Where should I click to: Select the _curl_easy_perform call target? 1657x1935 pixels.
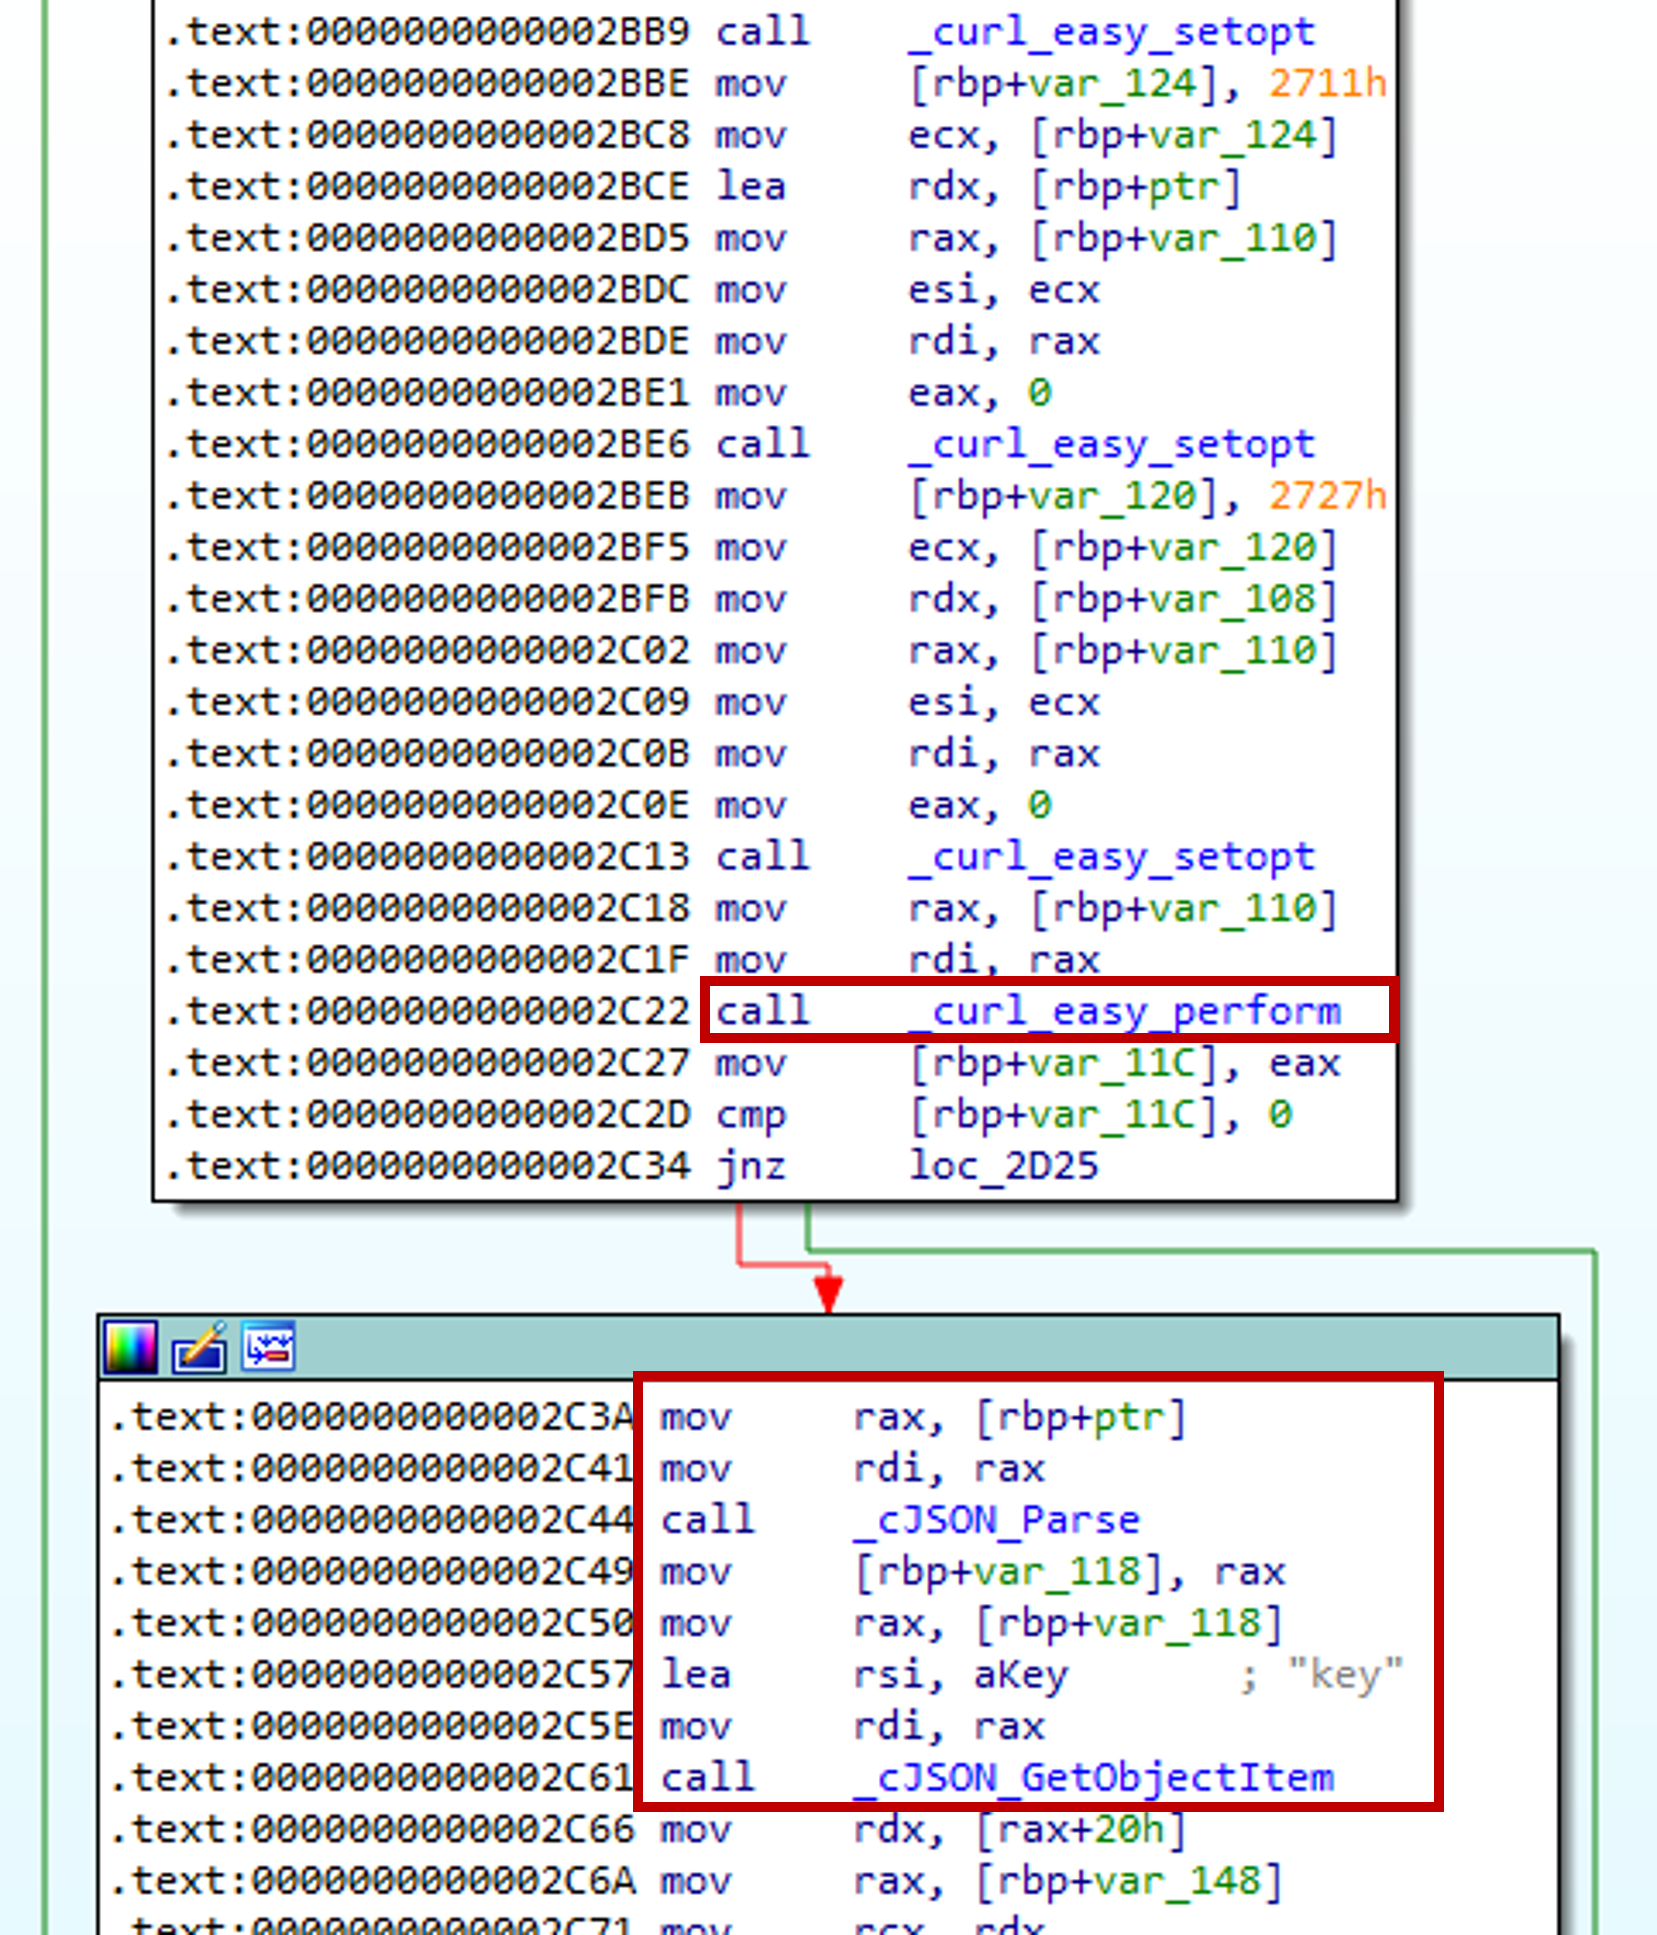point(1124,1011)
